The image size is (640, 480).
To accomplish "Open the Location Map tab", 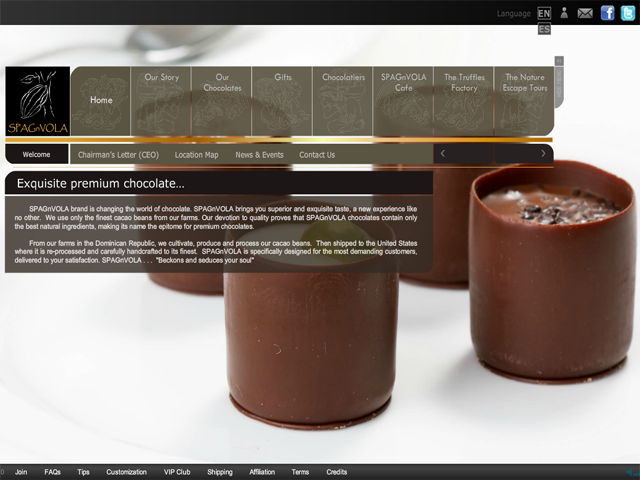I will (196, 155).
